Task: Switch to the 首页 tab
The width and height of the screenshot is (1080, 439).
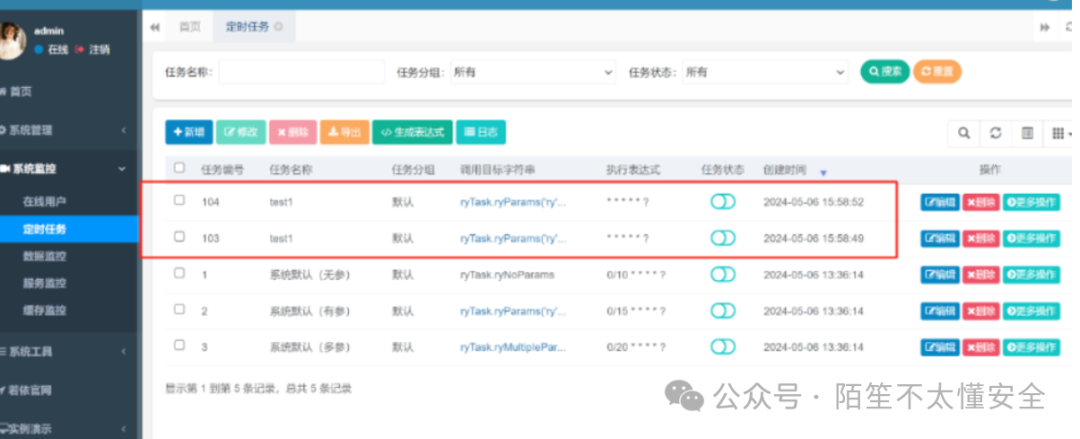Action: pos(190,27)
